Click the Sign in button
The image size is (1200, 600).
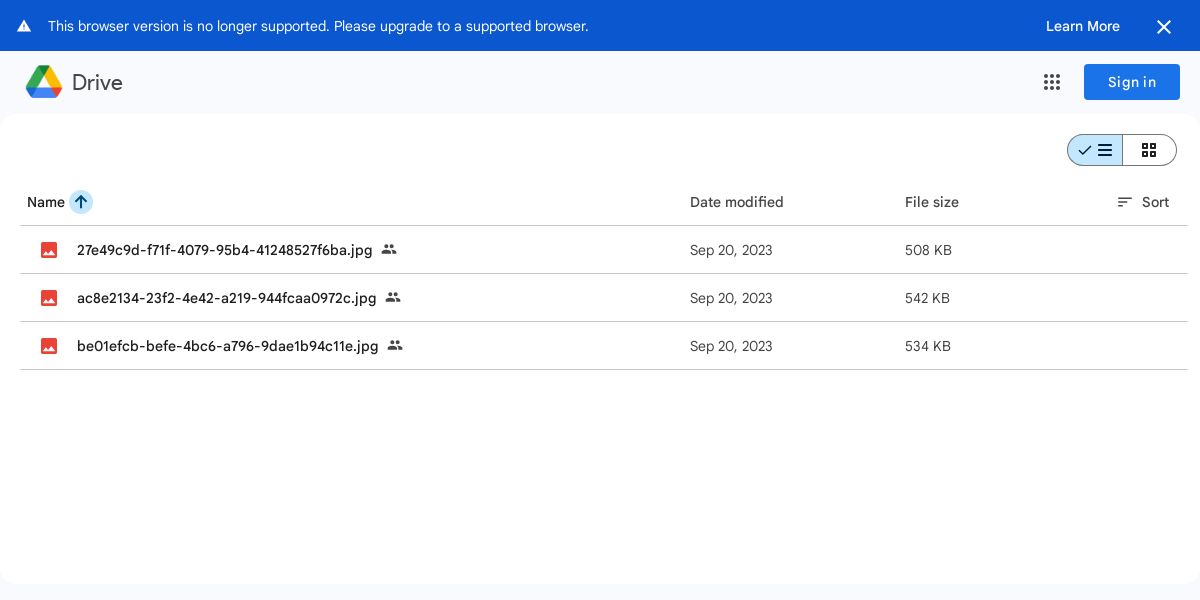(x=1131, y=82)
